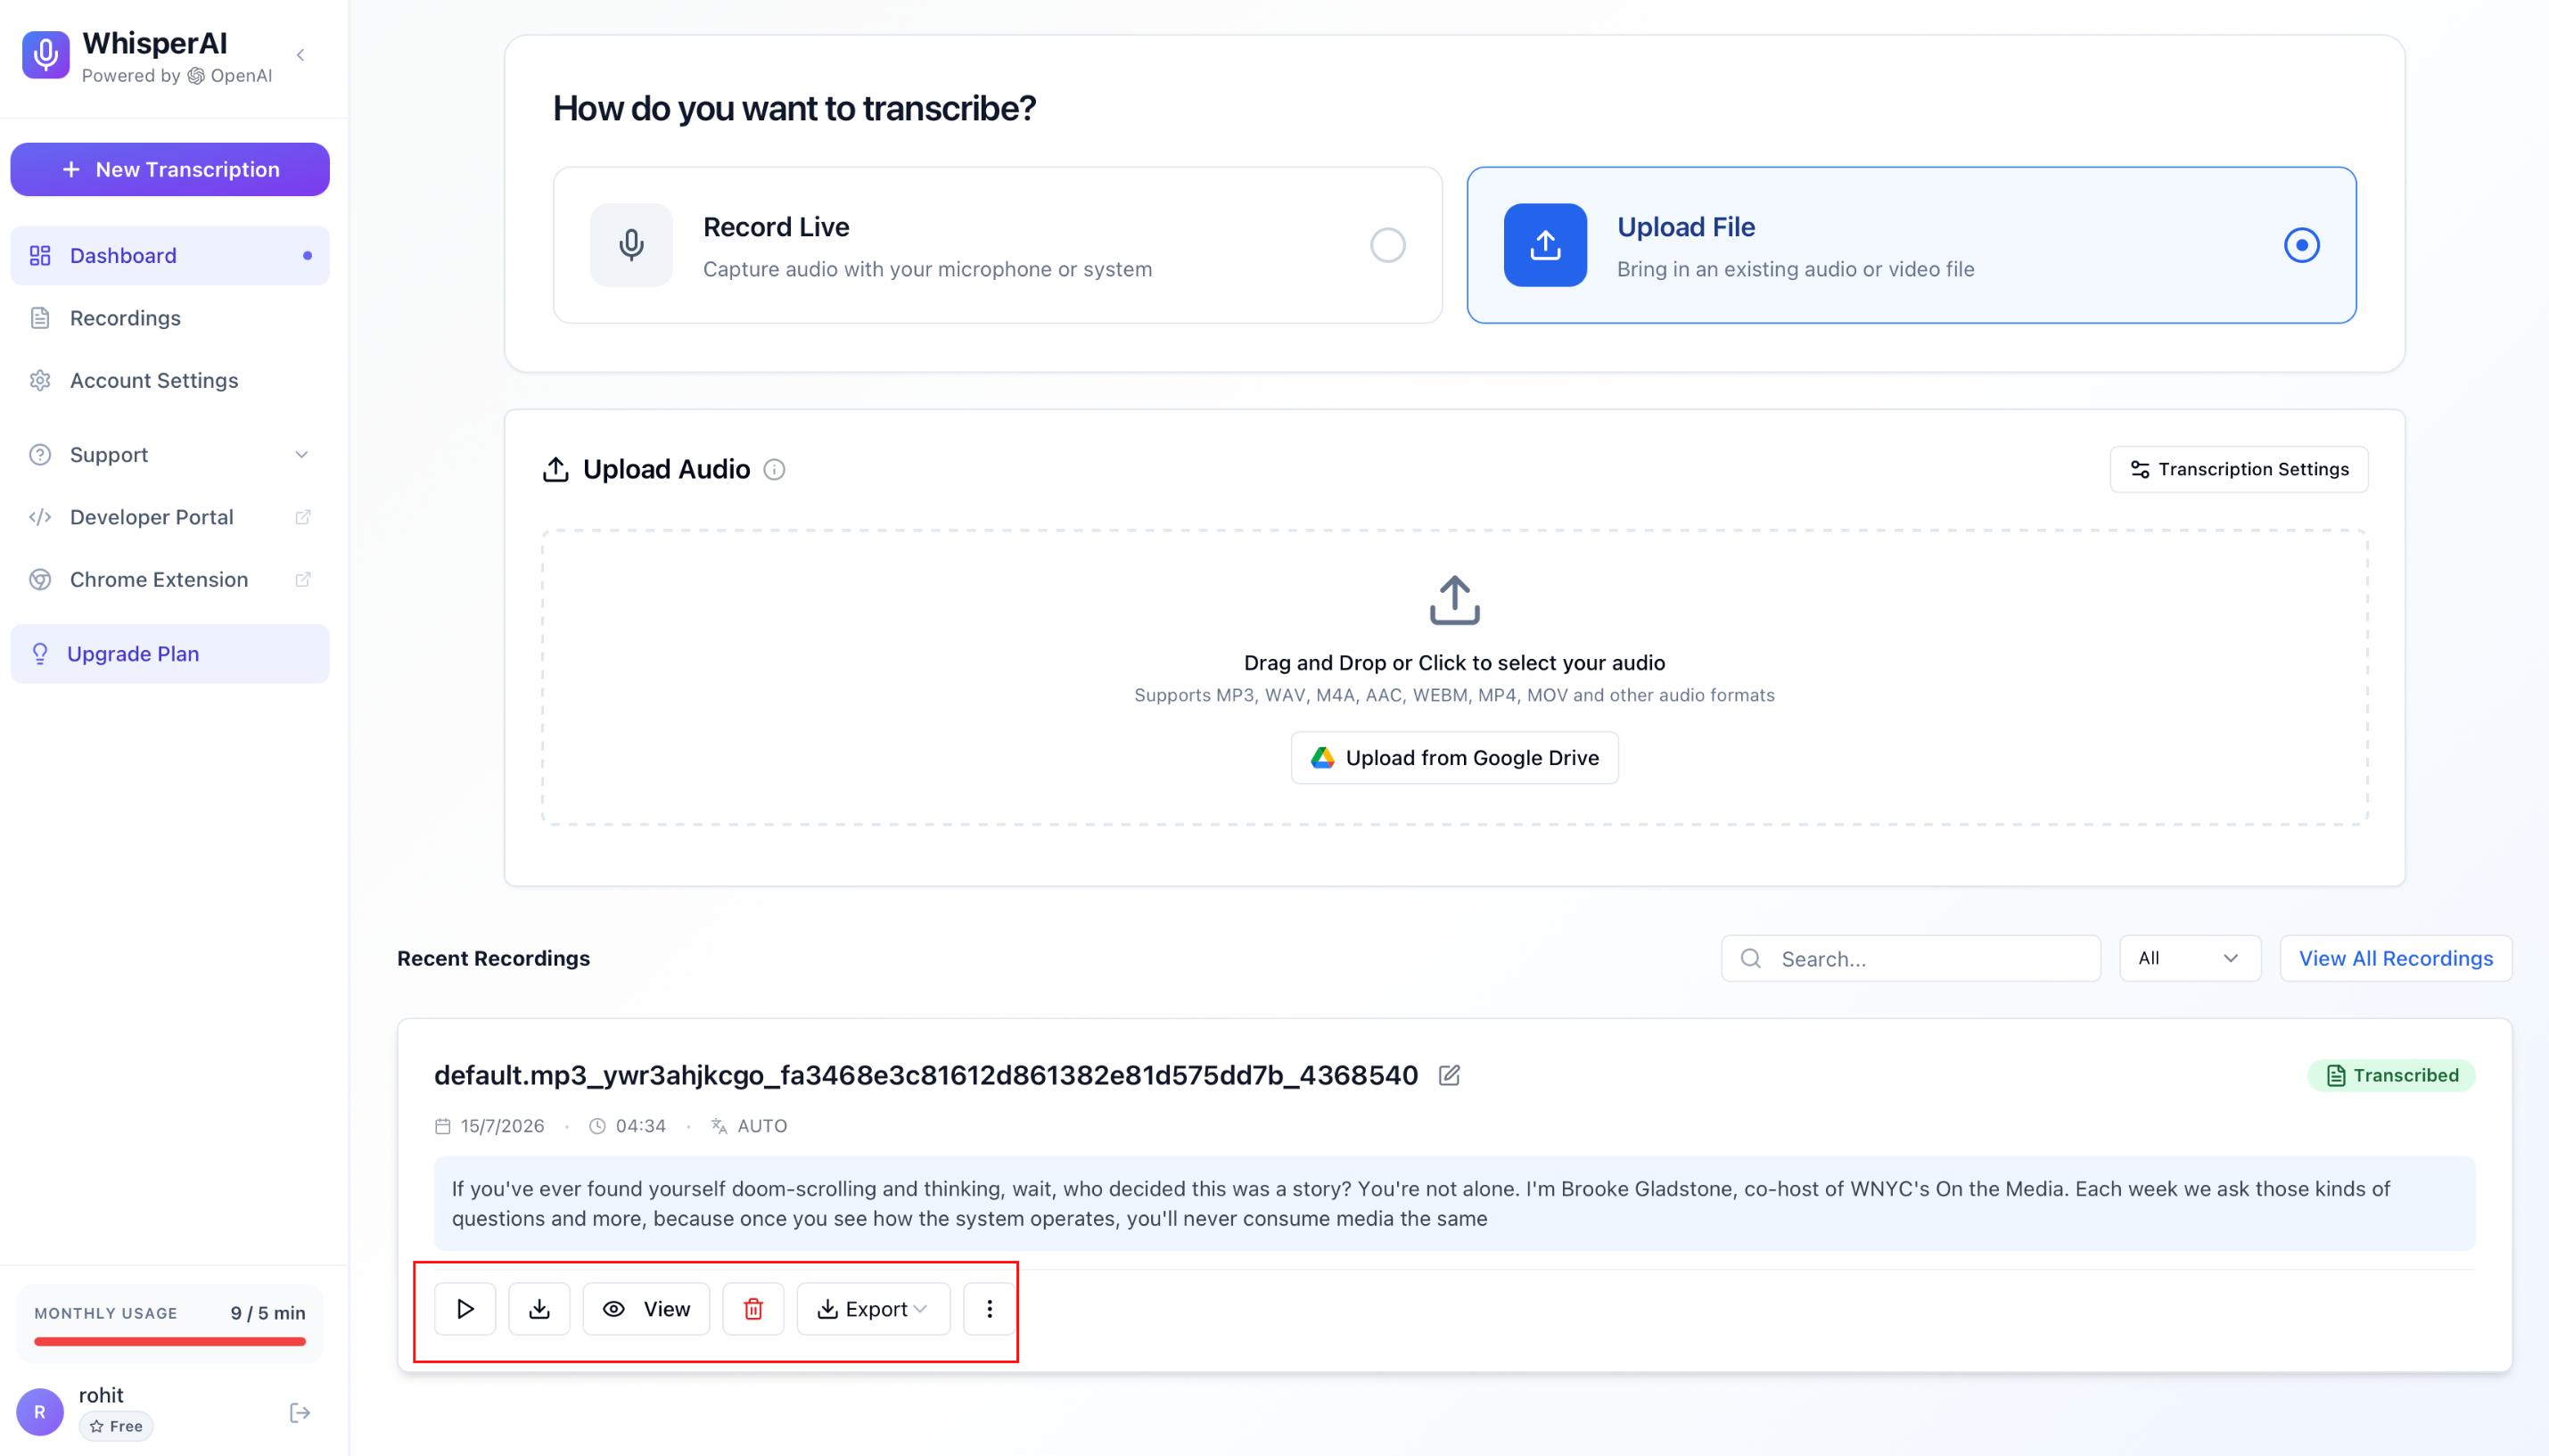Click the Upgrade Plan option

point(170,654)
